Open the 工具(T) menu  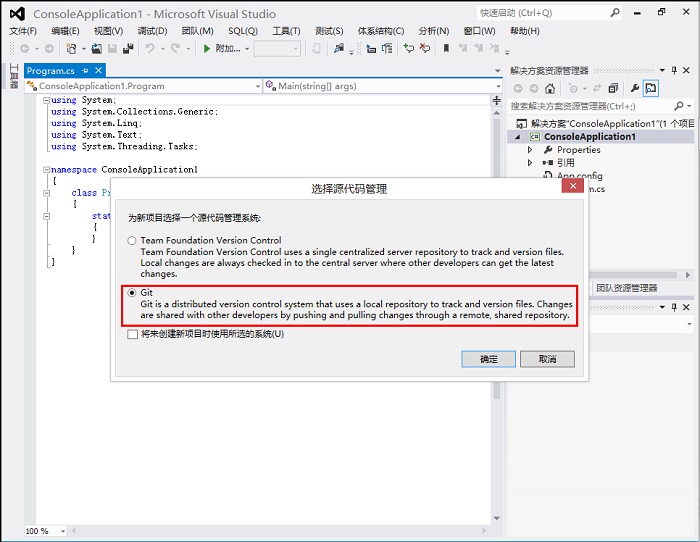pos(287,31)
